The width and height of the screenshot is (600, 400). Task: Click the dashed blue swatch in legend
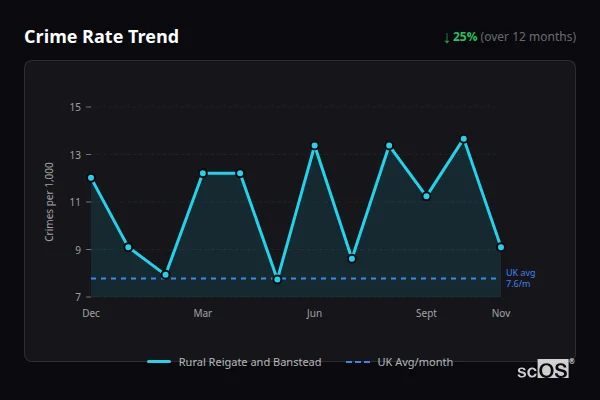(x=358, y=362)
